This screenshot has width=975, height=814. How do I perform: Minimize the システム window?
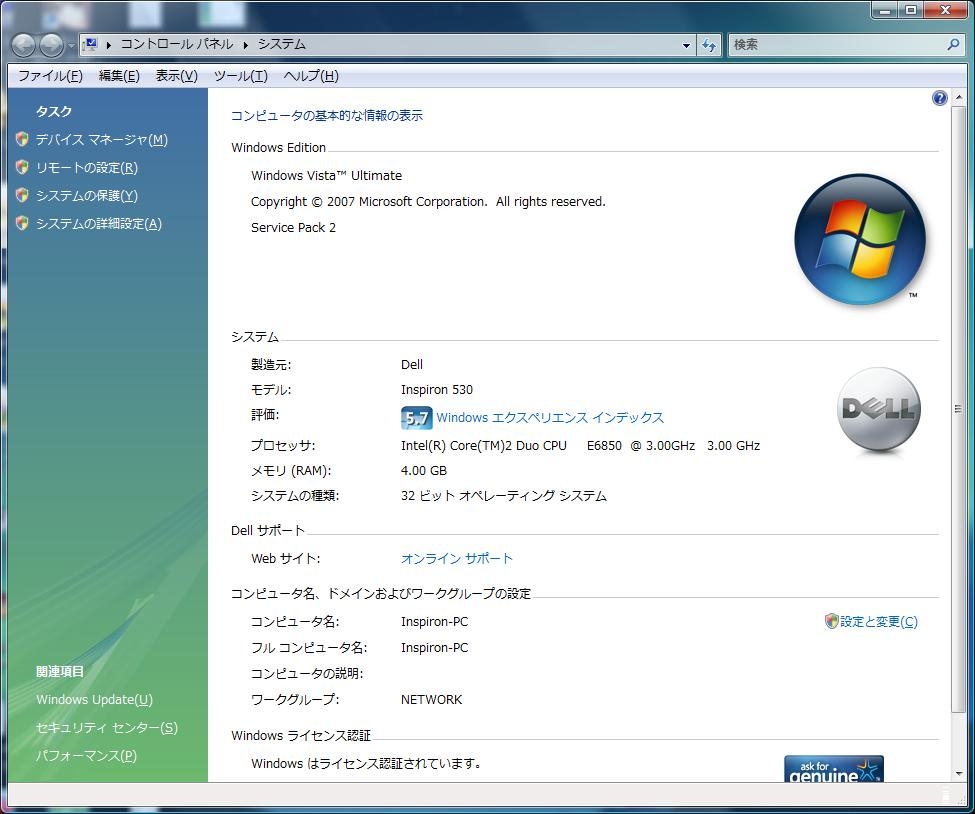[x=884, y=9]
